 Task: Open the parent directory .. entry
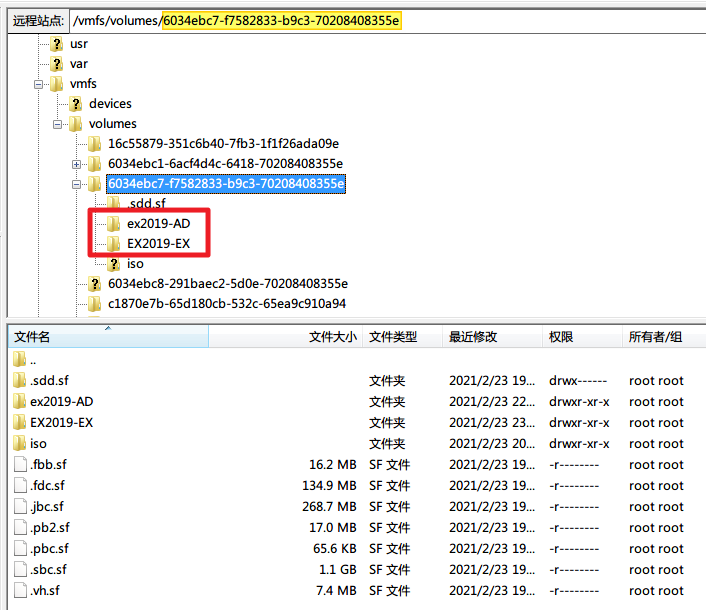coord(33,360)
